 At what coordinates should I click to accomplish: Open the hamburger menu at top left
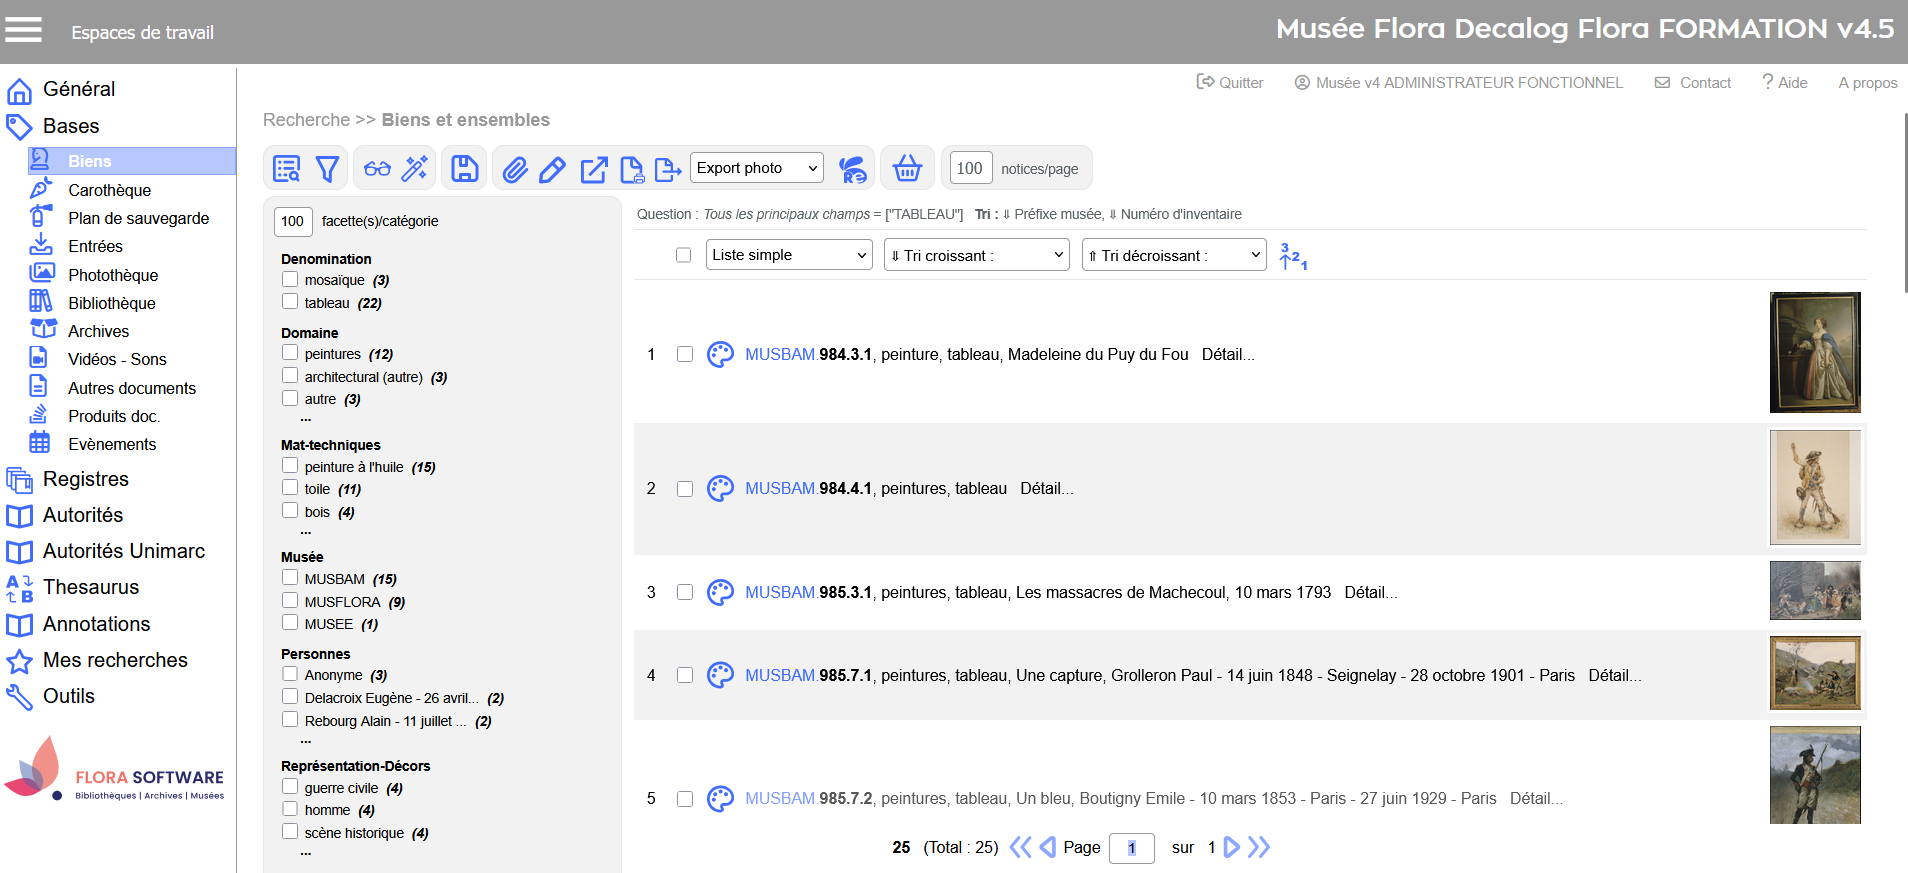click(23, 30)
